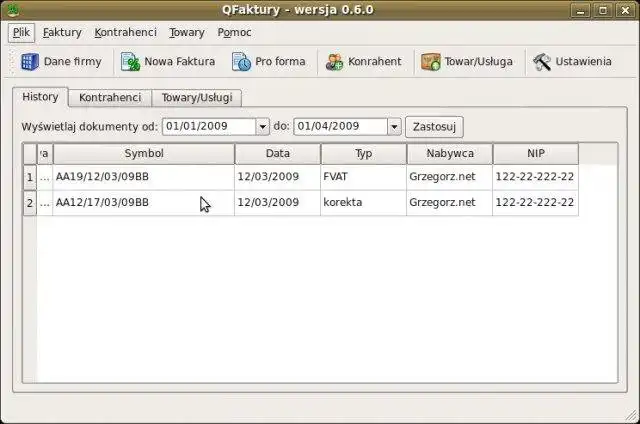Select row header number 1
640x424 pixels.
pyautogui.click(x=29, y=178)
